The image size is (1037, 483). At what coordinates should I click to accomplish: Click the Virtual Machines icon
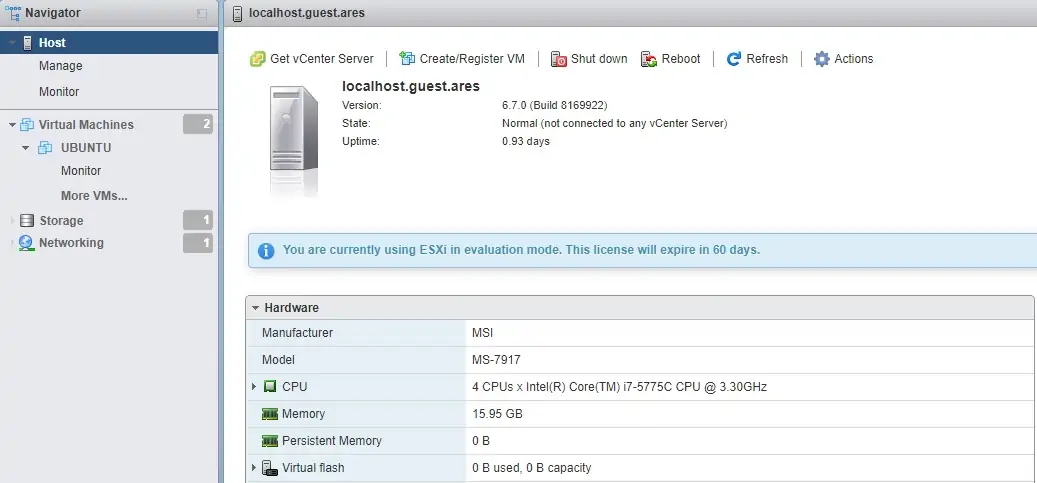27,124
